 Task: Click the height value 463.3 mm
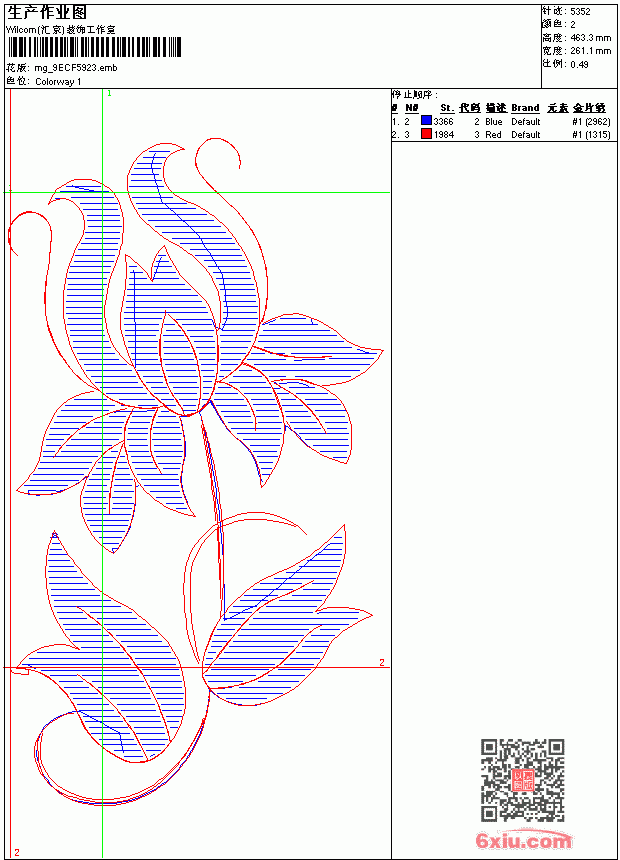590,38
